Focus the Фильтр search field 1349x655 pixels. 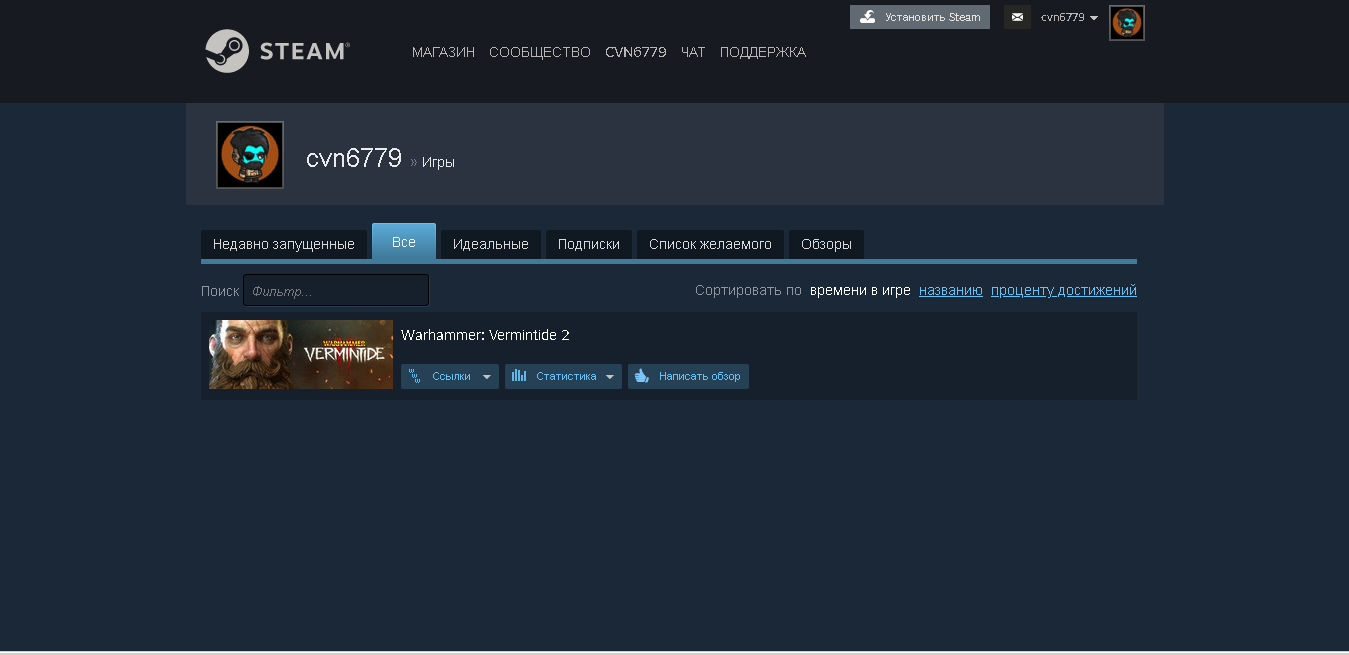336,290
